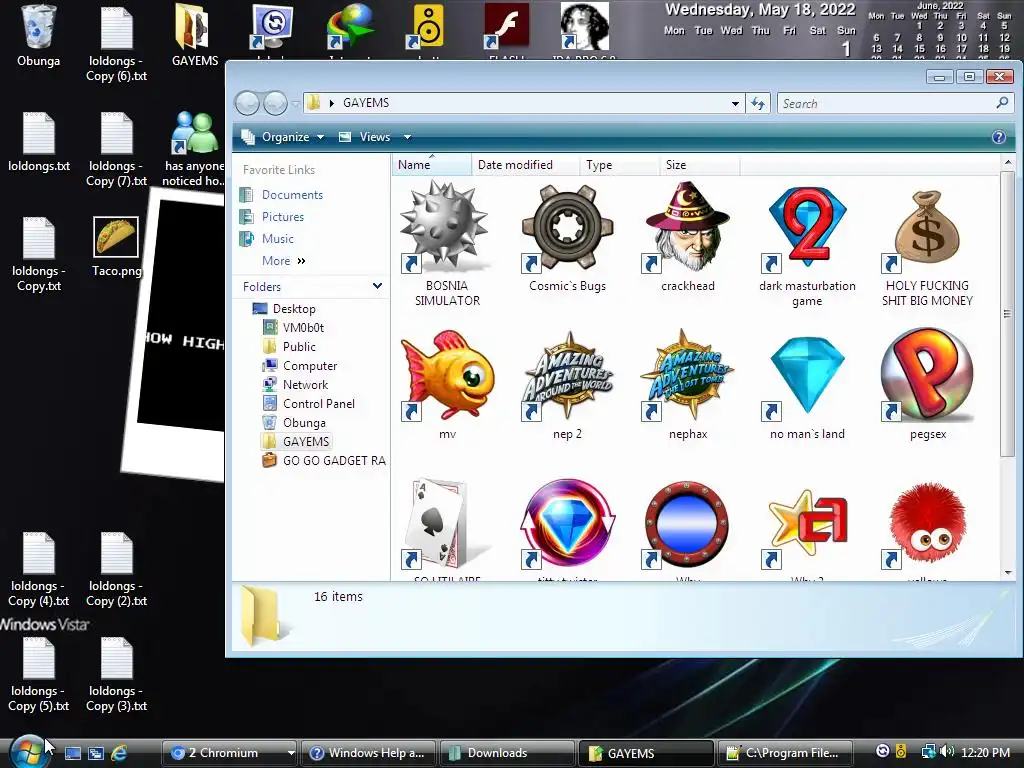Select loldongs - Copy (6).txt on desktop
The image size is (1024, 768).
(116, 43)
